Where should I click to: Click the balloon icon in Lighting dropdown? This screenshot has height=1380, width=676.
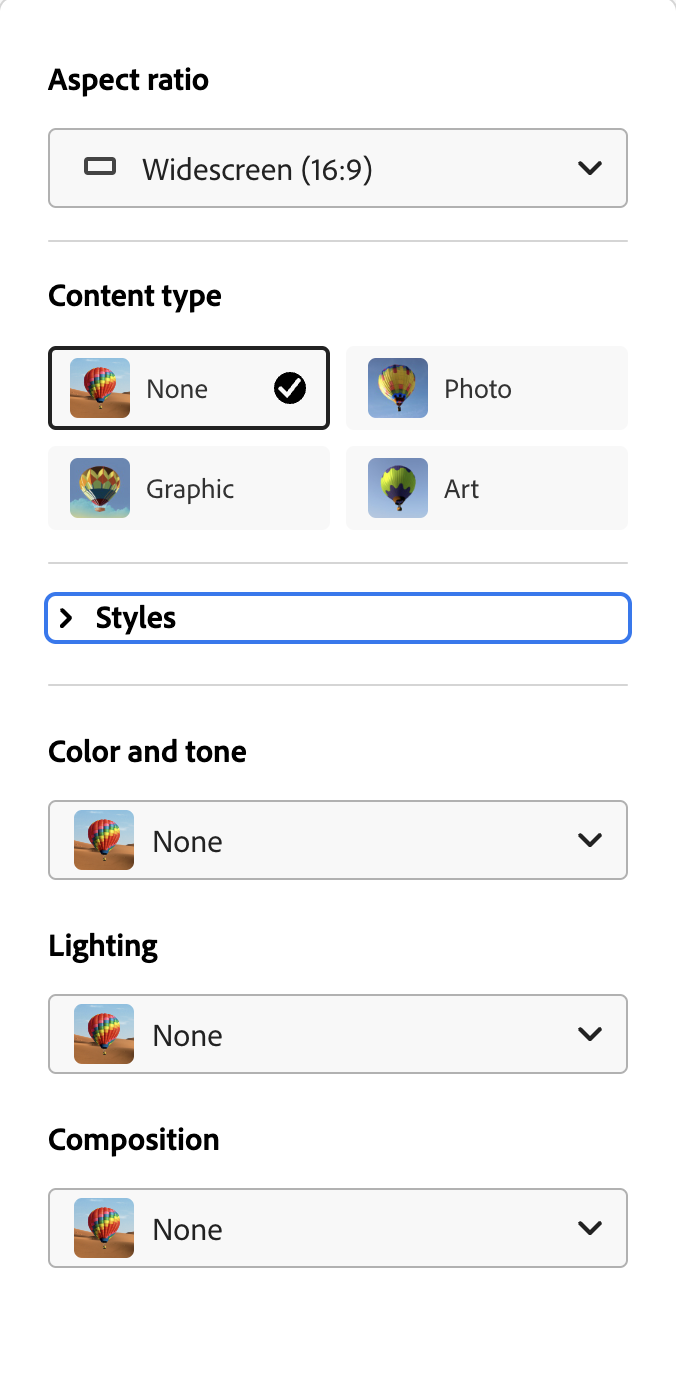pyautogui.click(x=104, y=1034)
